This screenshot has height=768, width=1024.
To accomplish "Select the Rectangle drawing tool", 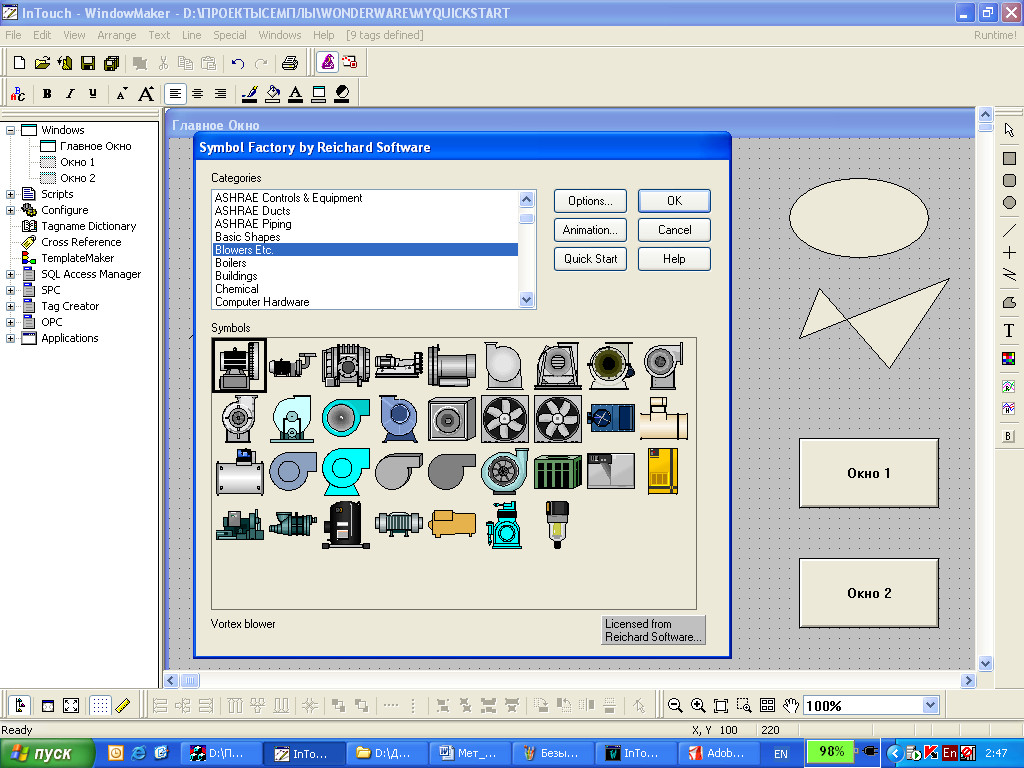I will (x=1009, y=158).
